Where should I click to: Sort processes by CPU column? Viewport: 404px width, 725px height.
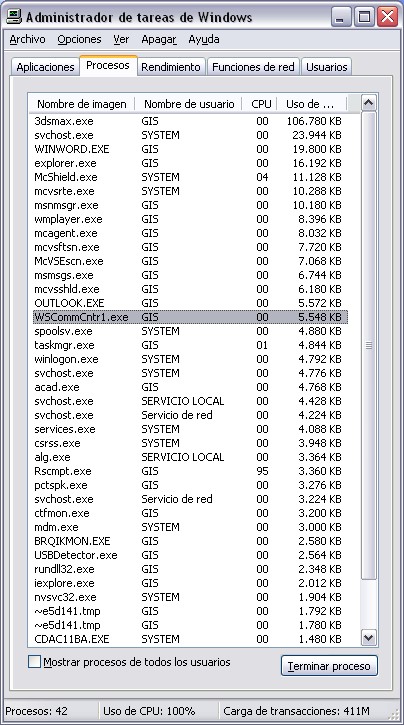[260, 104]
